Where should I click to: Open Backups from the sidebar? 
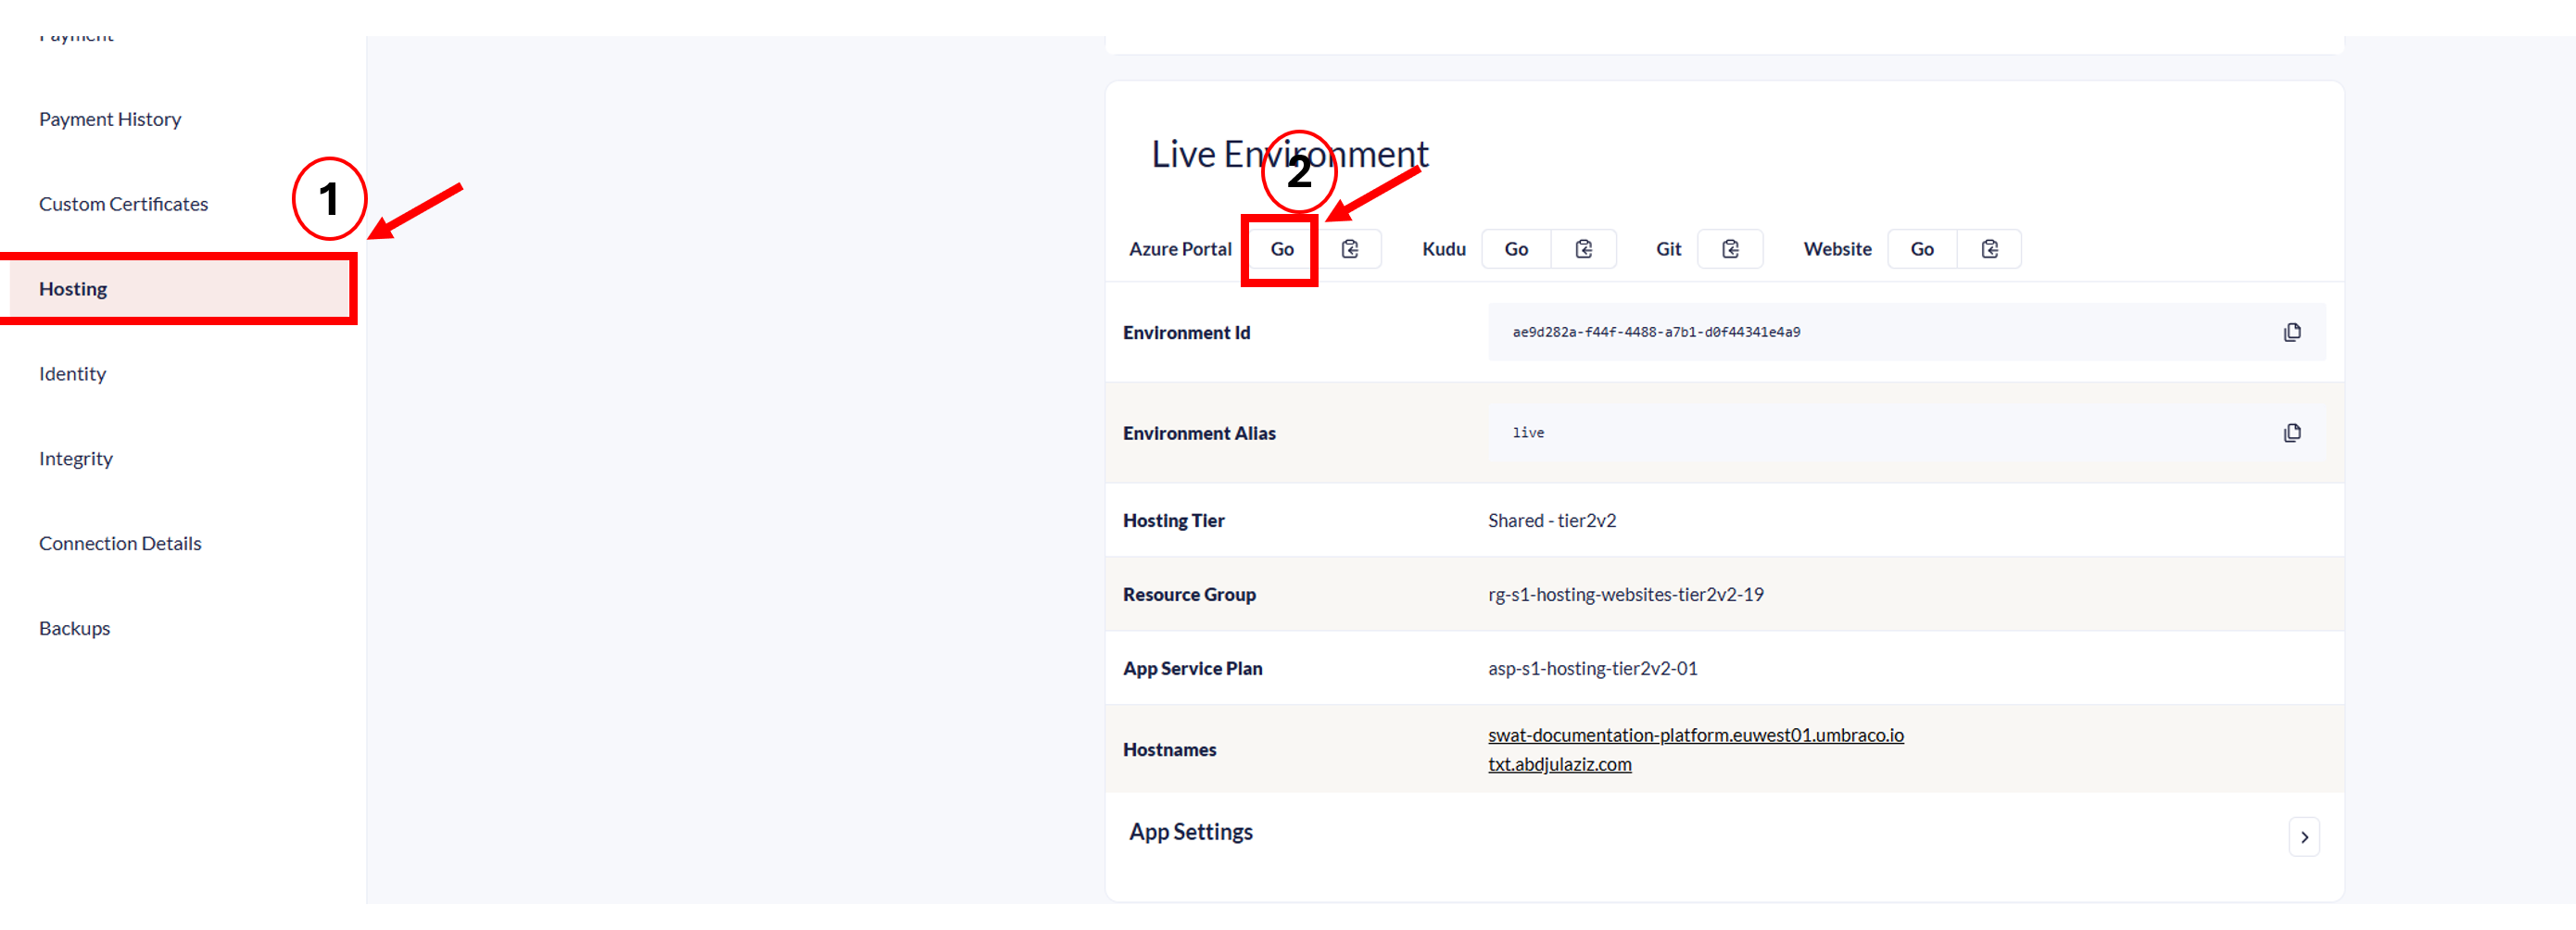[74, 629]
